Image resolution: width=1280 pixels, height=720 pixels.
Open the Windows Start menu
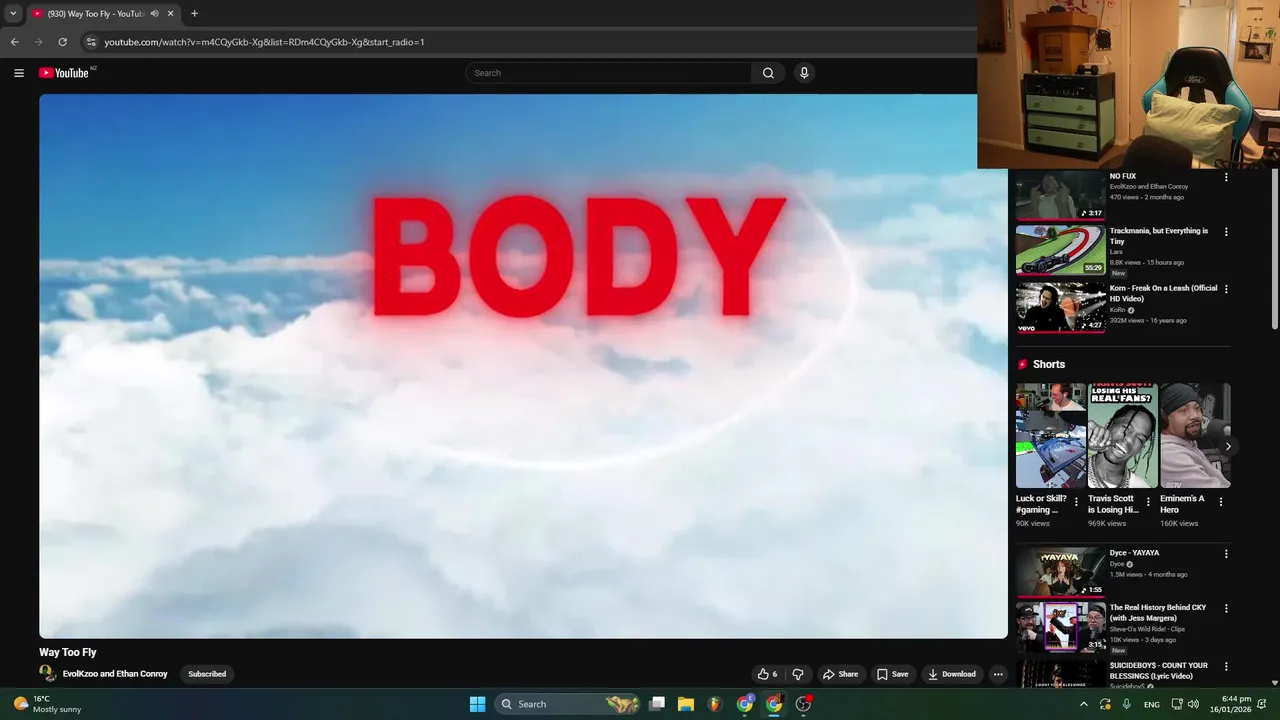click(x=478, y=704)
